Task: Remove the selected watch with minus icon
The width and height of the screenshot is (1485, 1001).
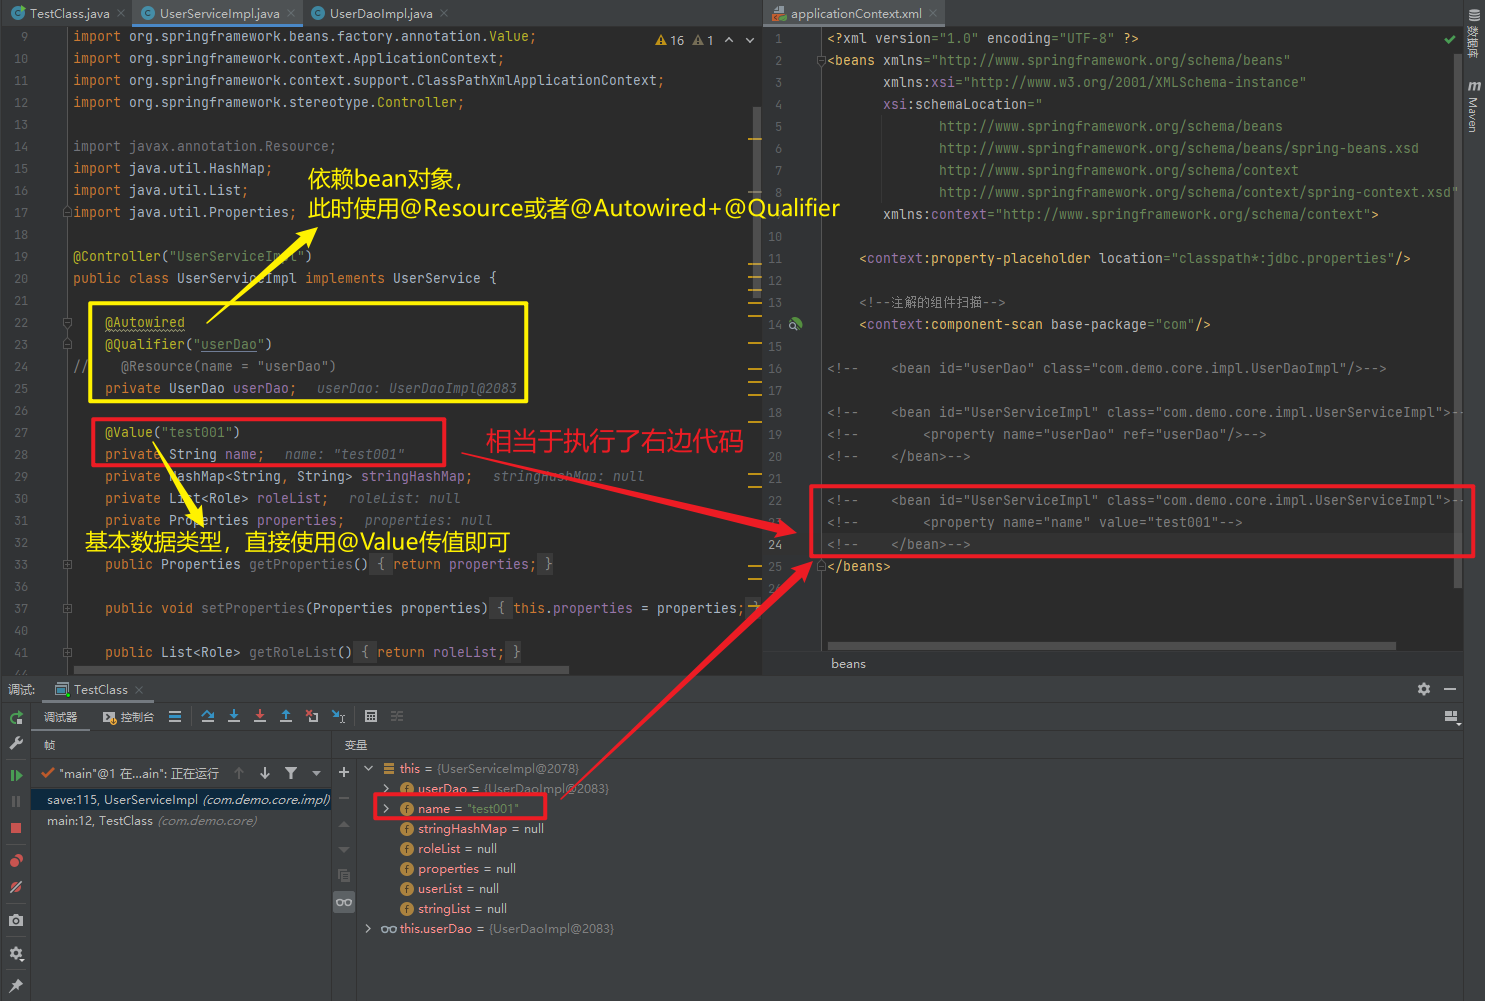Action: point(344,798)
